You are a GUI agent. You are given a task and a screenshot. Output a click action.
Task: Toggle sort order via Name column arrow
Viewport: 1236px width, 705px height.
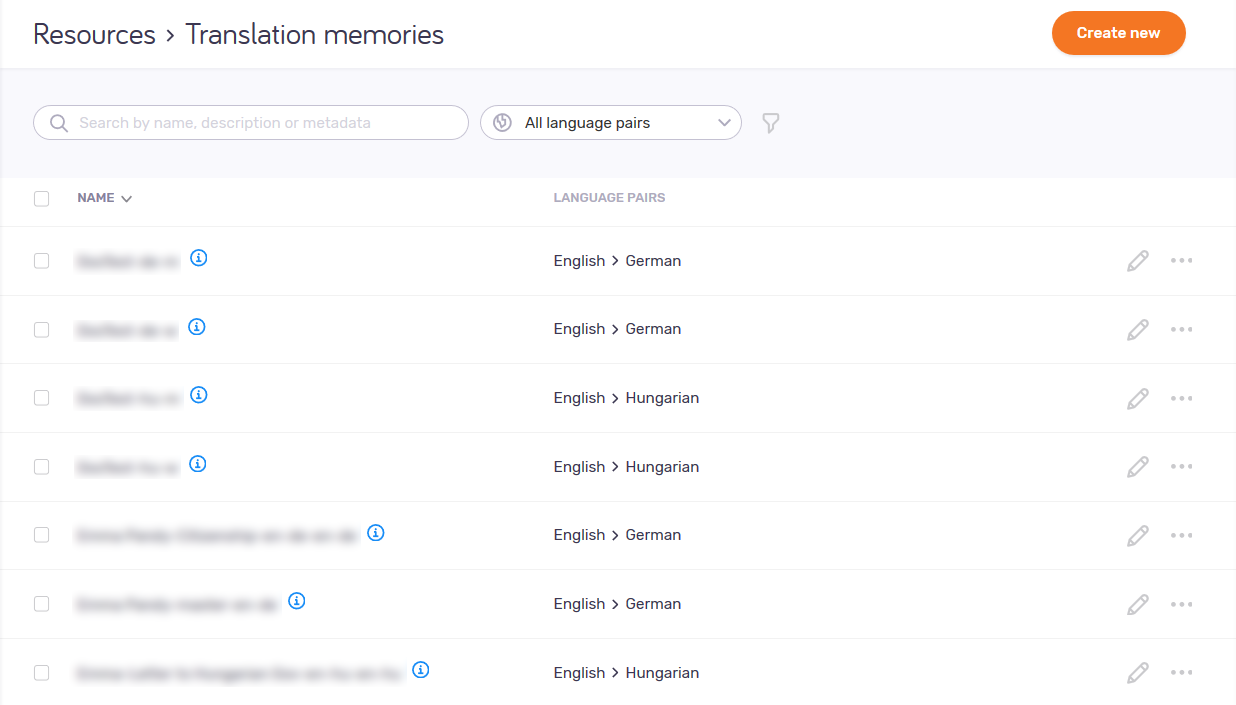[x=126, y=199]
